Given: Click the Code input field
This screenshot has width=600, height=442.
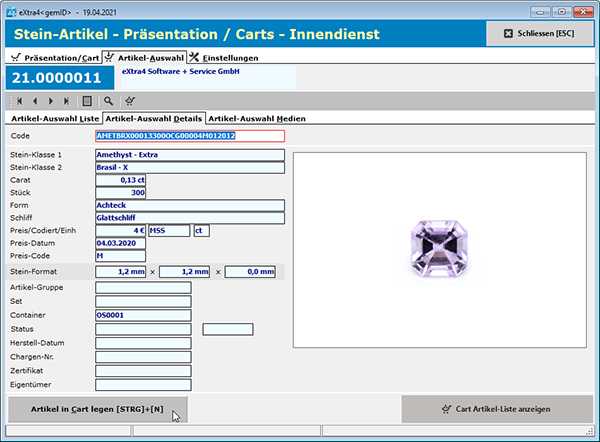Looking at the screenshot, I should (x=189, y=136).
